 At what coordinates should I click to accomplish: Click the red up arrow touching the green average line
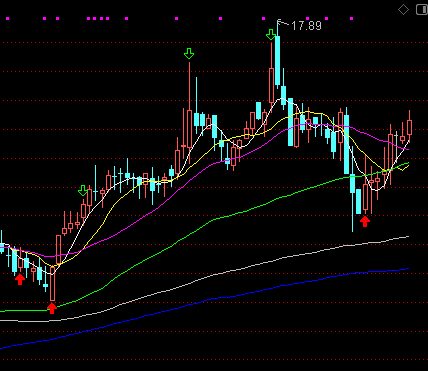coord(52,308)
